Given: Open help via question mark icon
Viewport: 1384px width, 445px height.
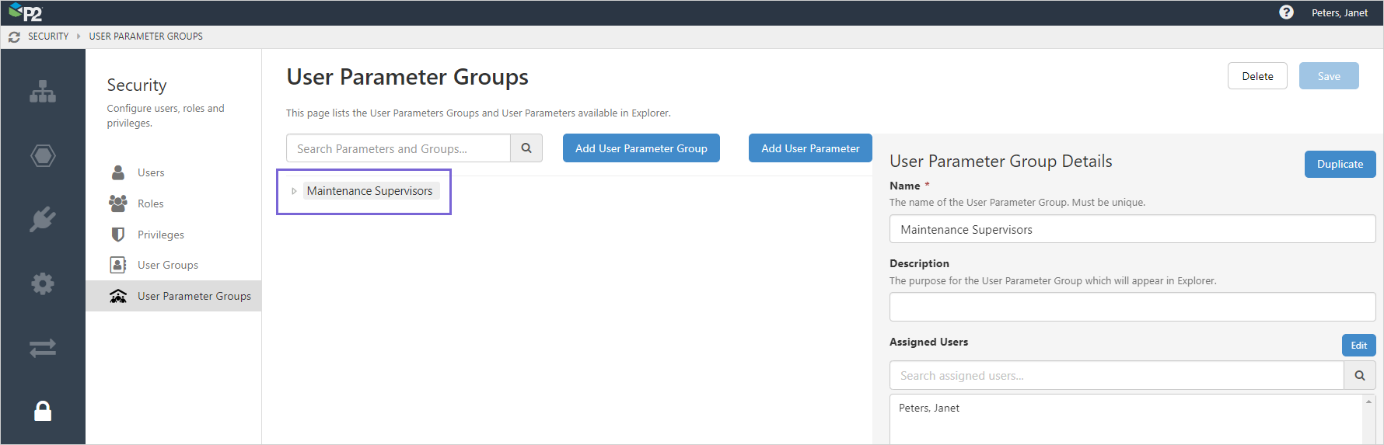Looking at the screenshot, I should pos(1286,13).
